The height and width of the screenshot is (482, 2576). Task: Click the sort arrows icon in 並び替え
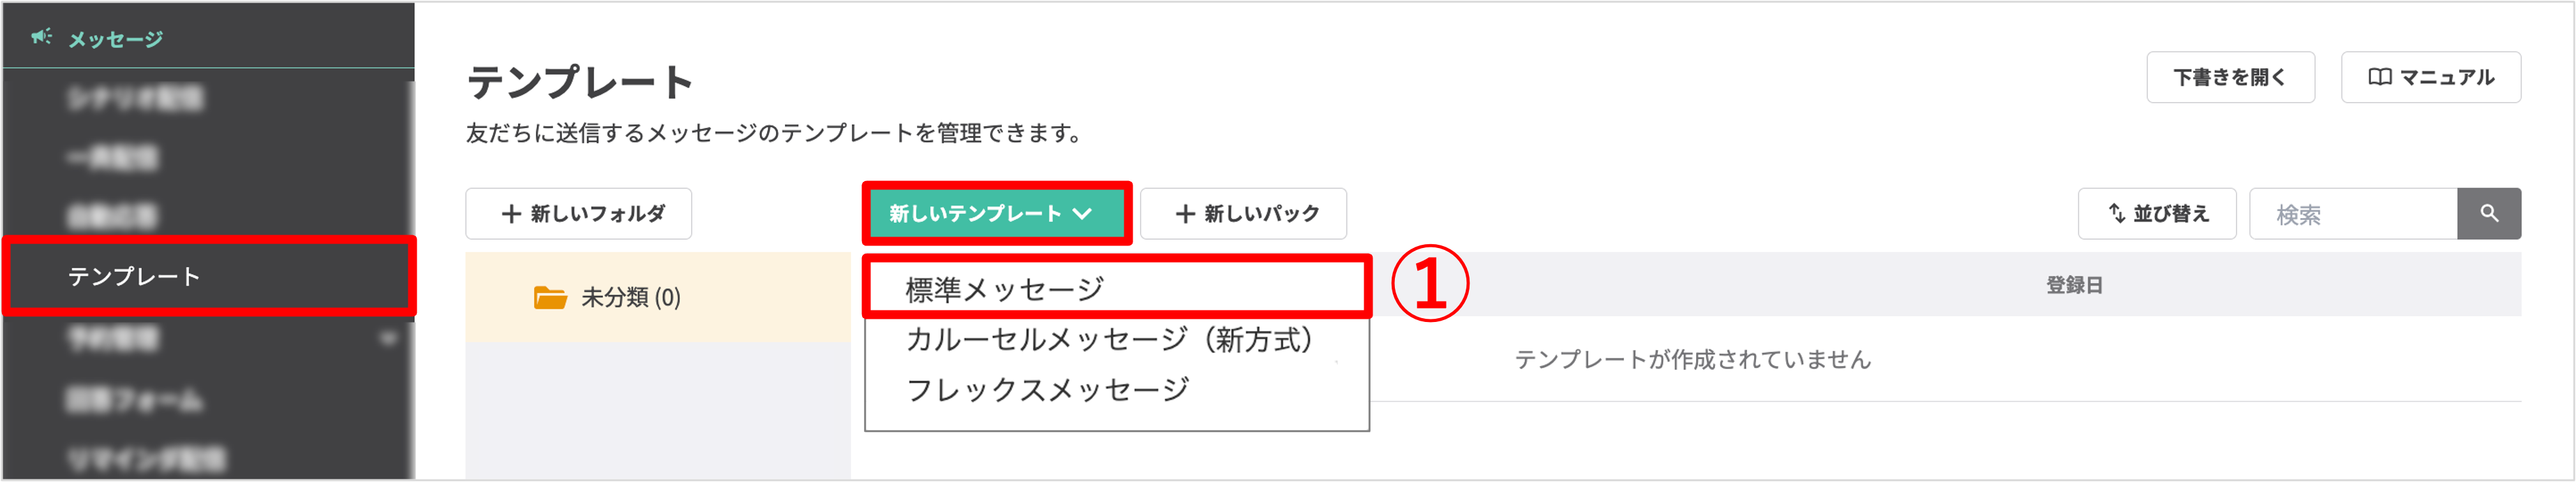click(2116, 213)
